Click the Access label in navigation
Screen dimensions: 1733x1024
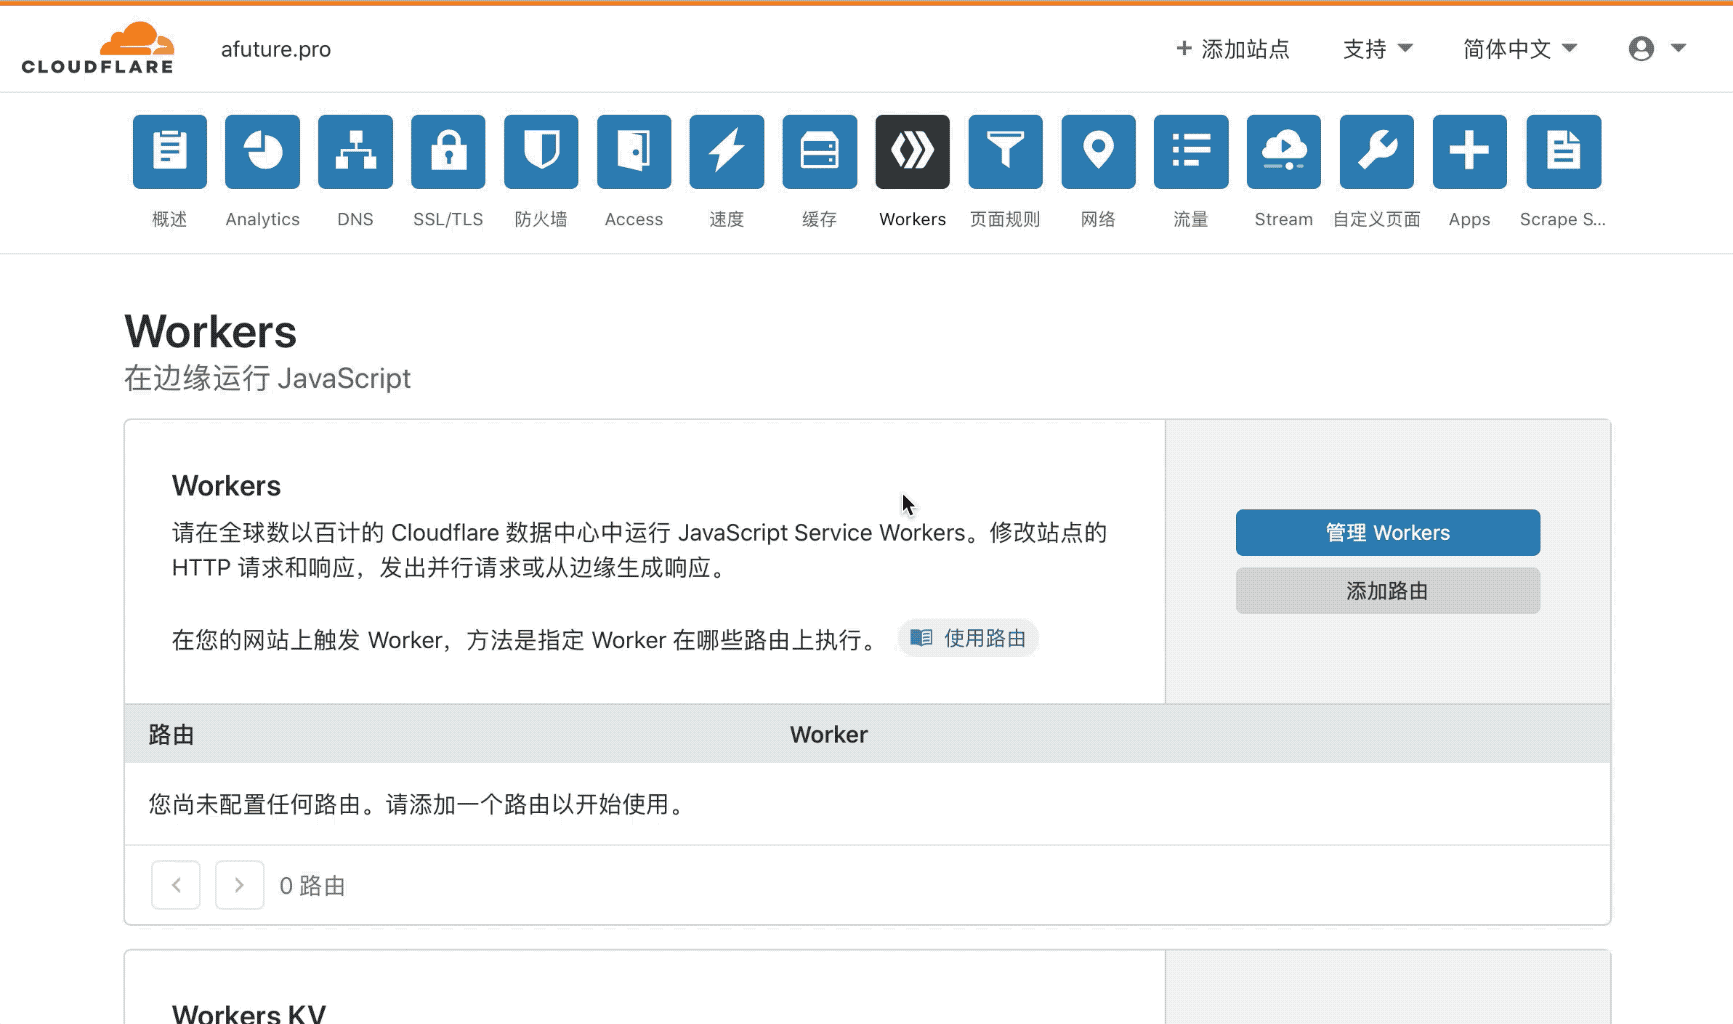[x=634, y=219]
